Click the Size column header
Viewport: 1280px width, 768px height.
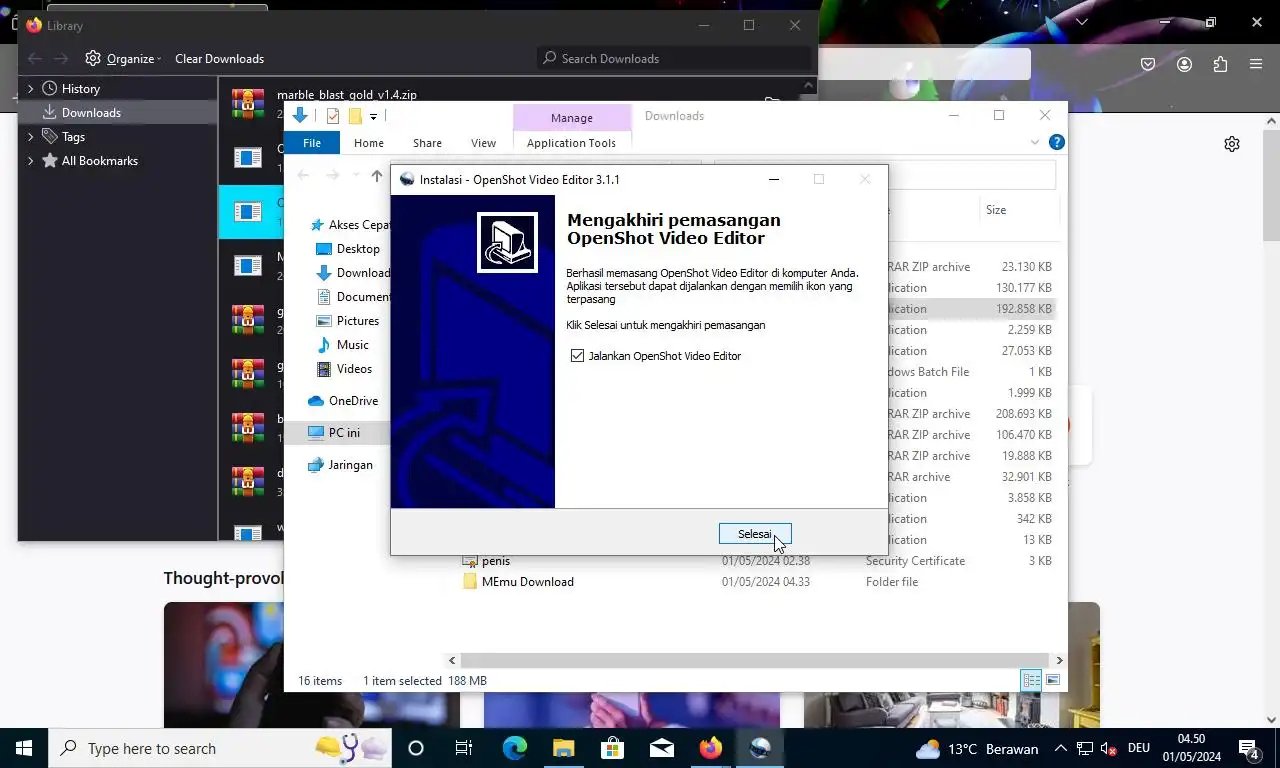click(1017, 210)
